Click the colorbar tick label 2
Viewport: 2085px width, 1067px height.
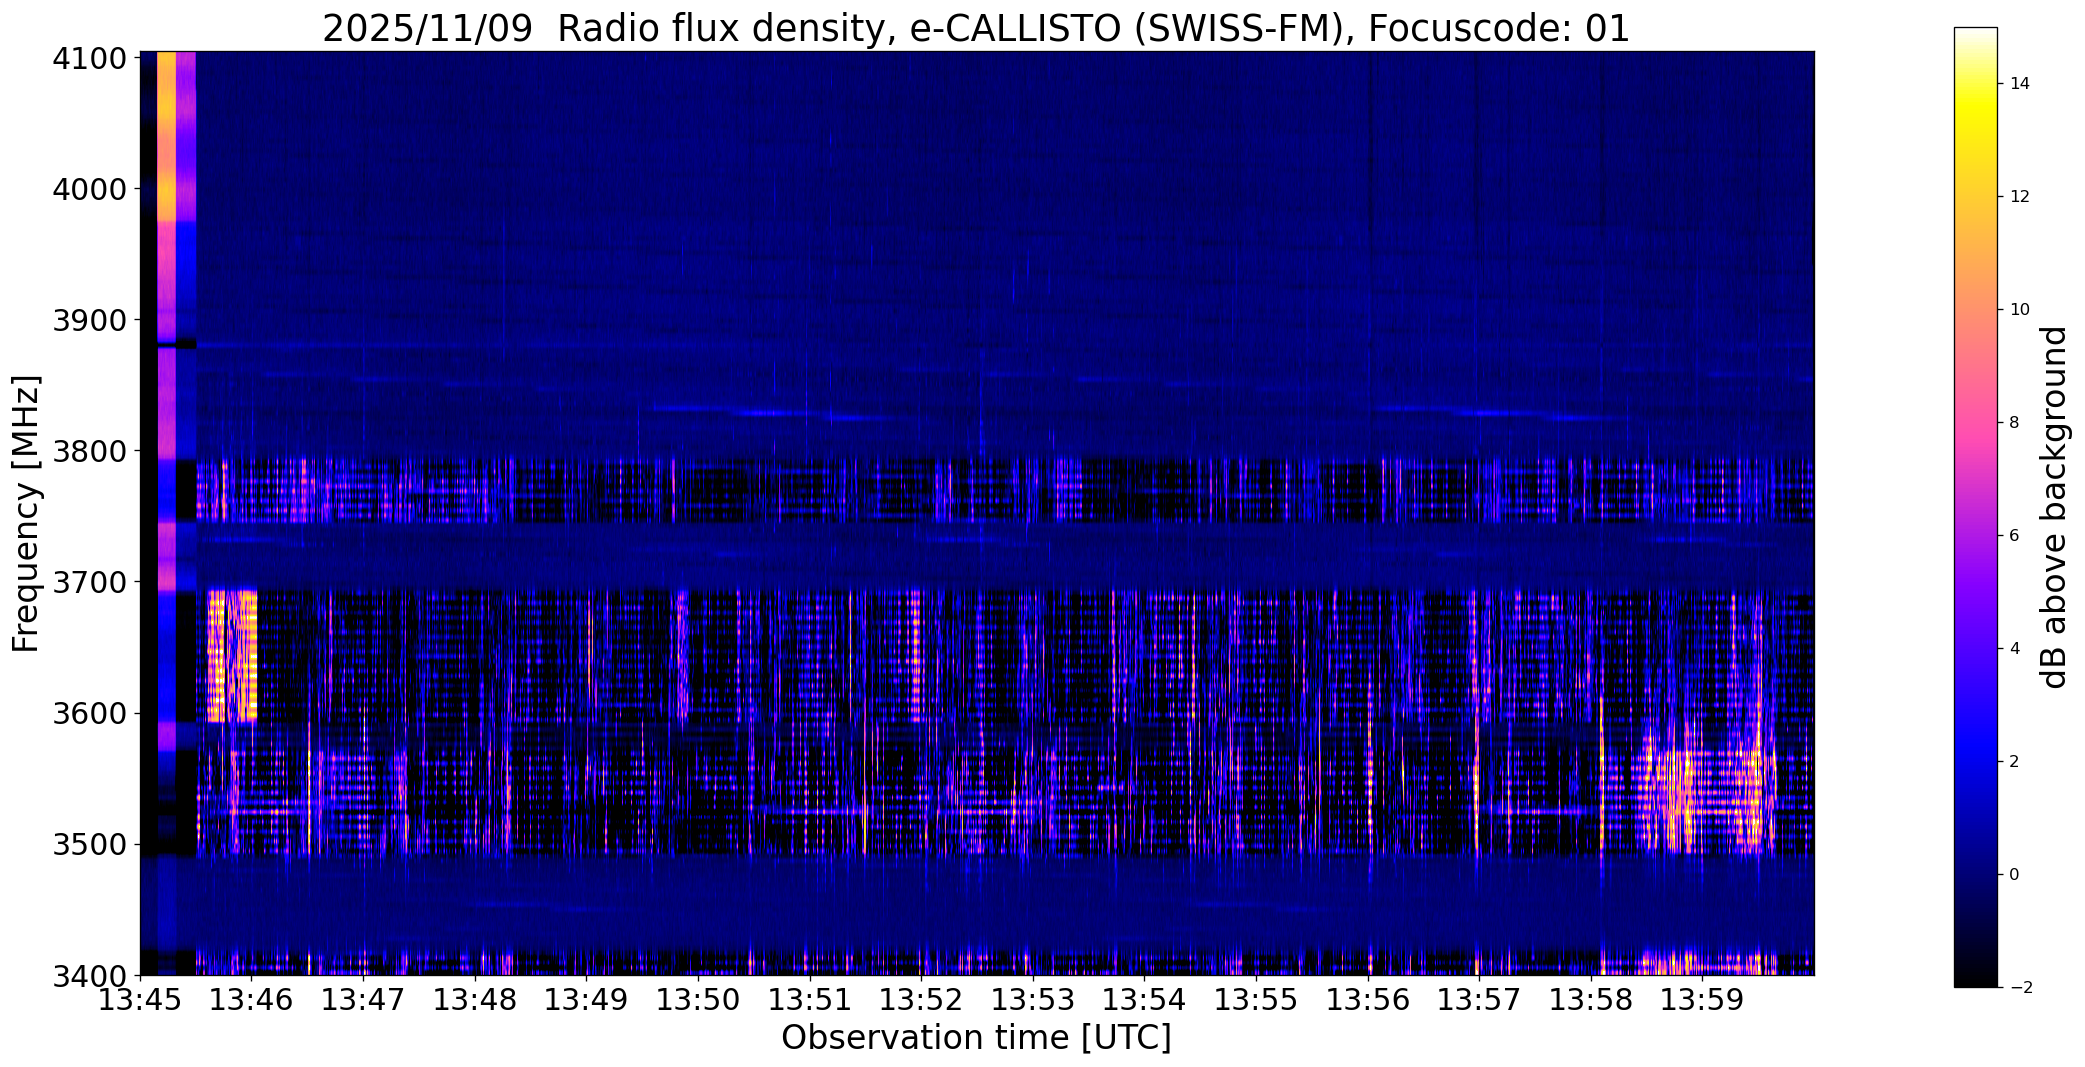2014,762
